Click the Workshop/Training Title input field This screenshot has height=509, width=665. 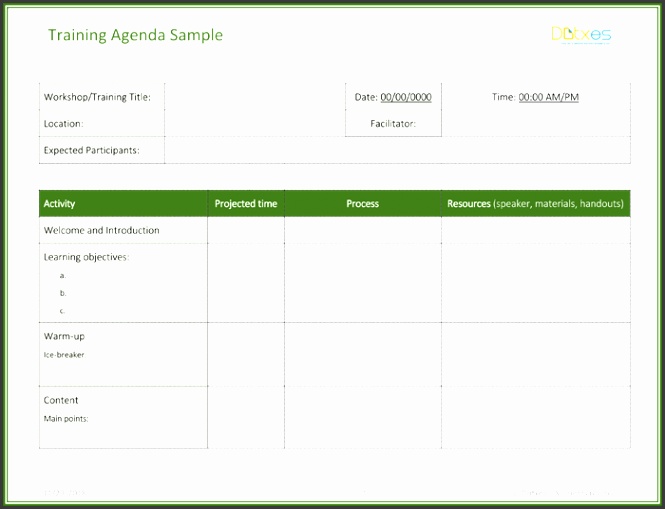(x=254, y=97)
